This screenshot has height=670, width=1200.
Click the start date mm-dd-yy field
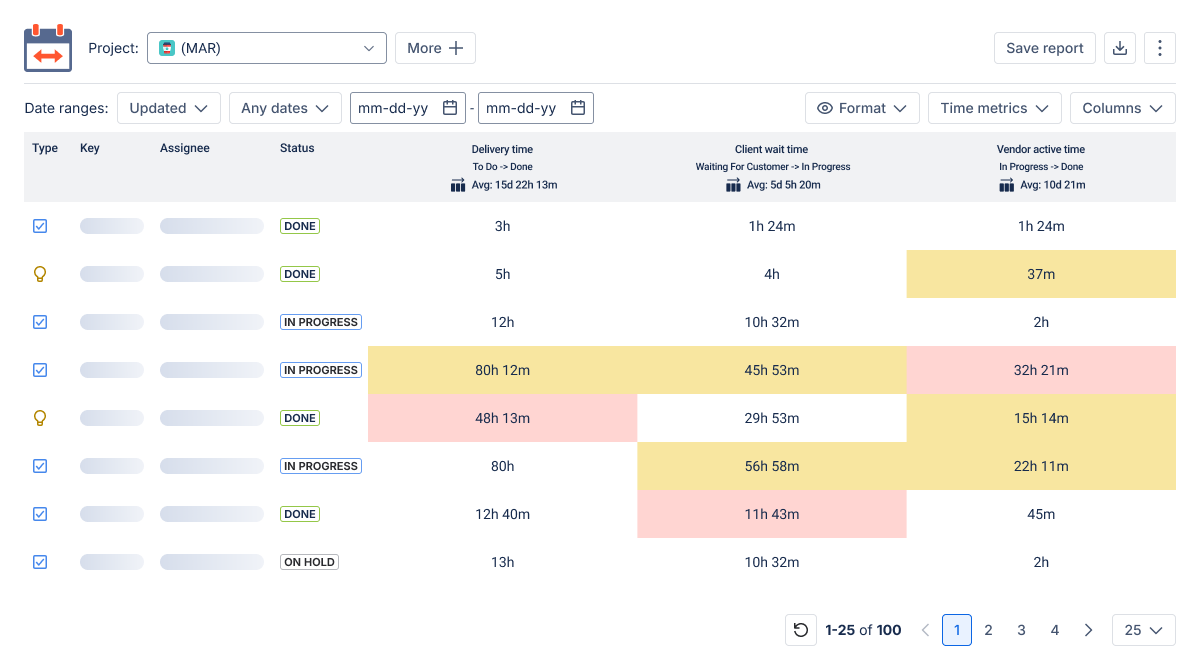(x=408, y=108)
